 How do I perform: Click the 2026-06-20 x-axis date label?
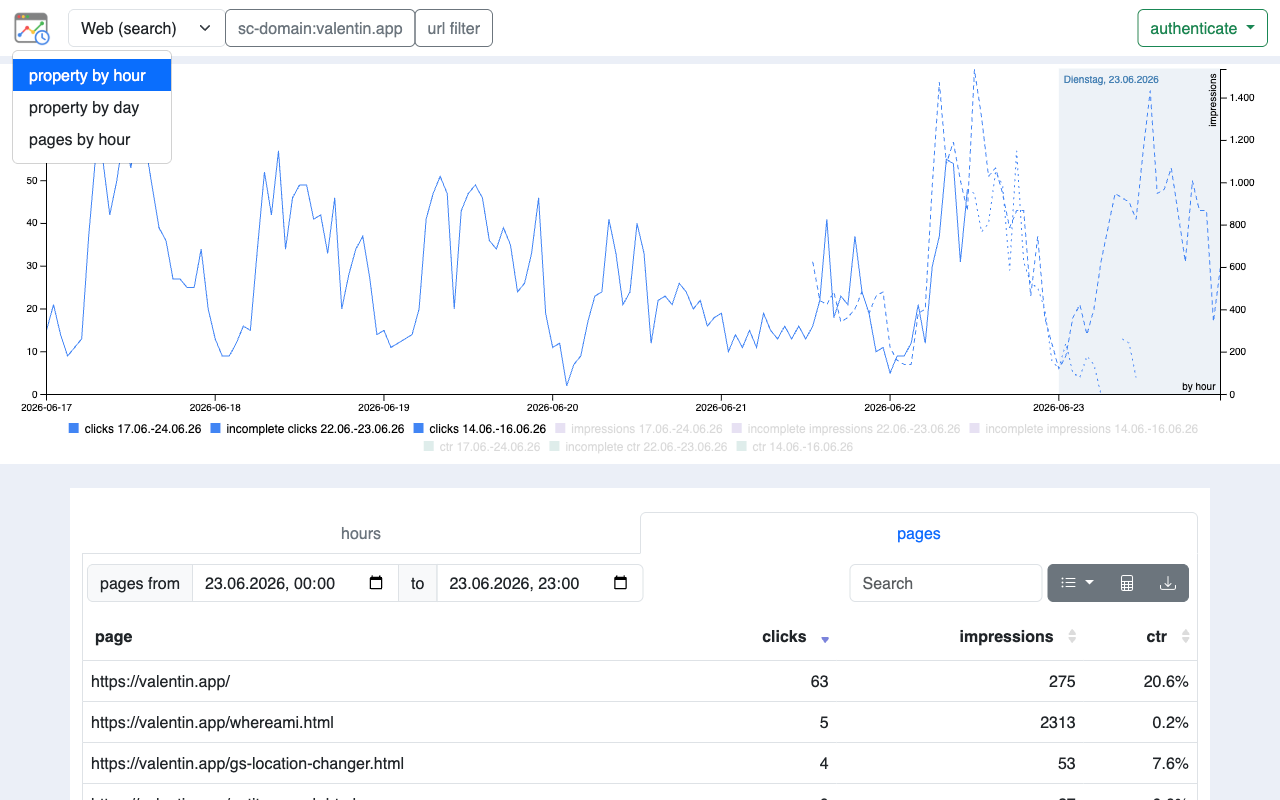552,407
